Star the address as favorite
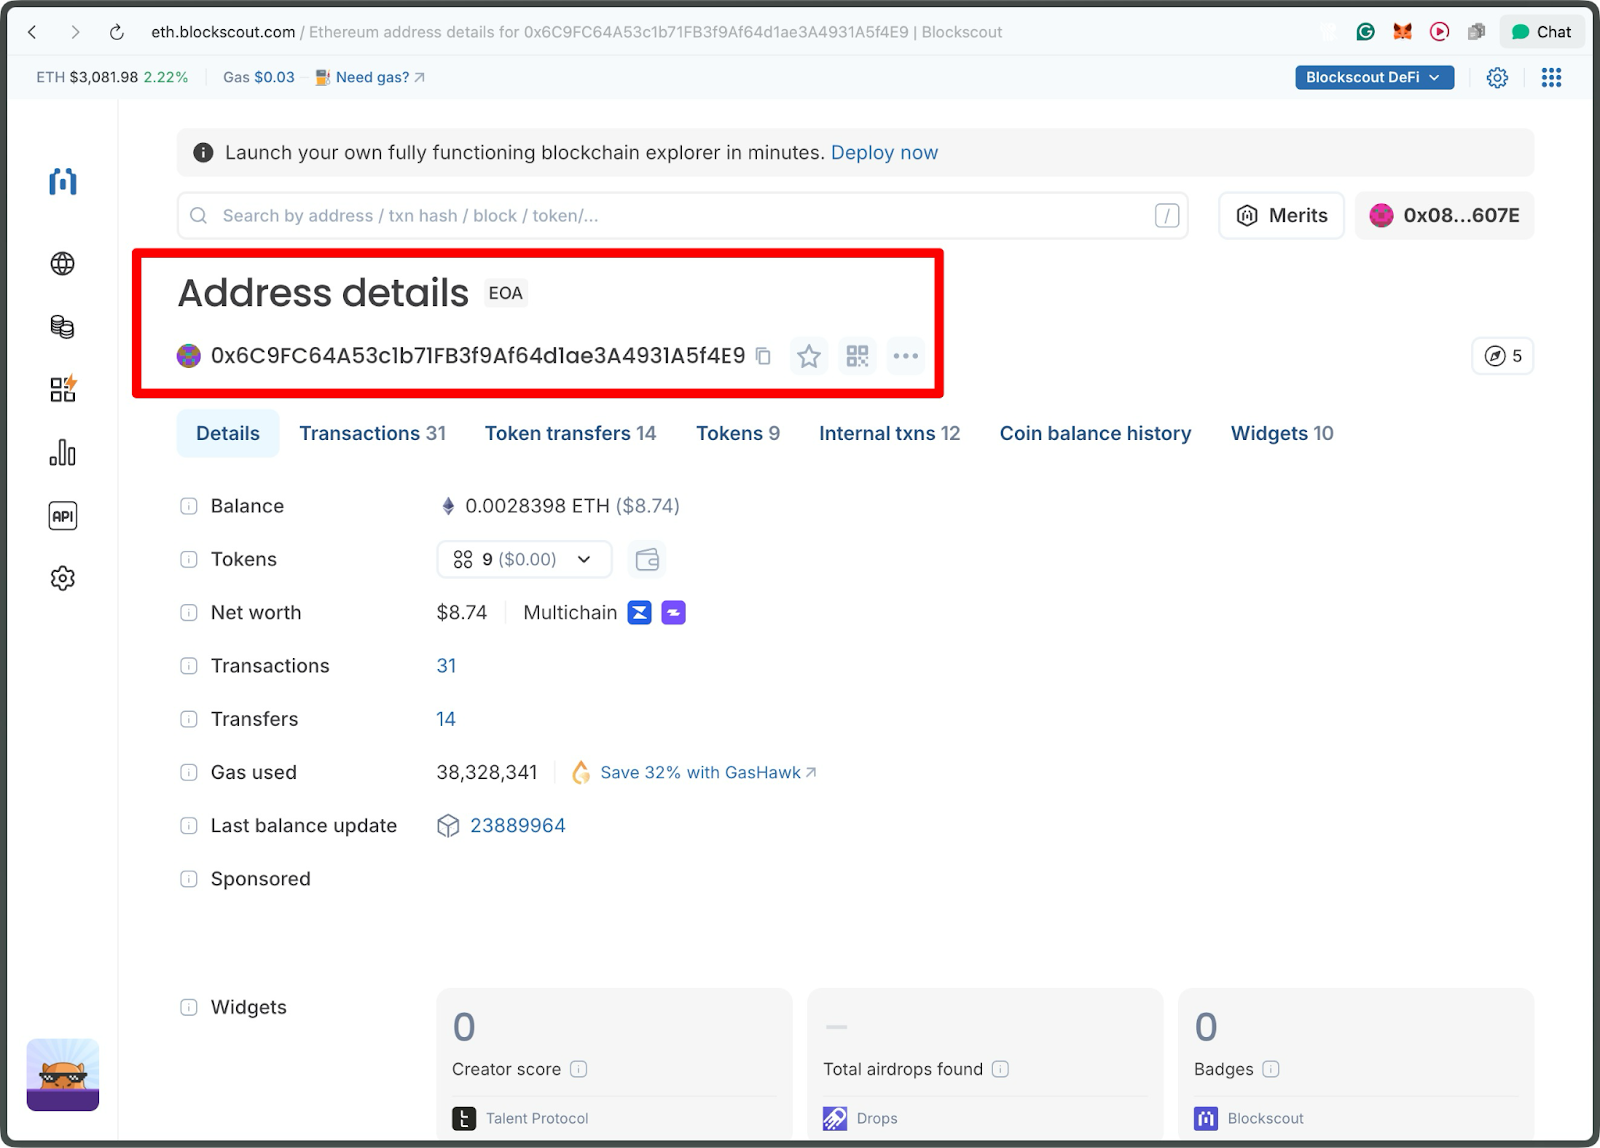The width and height of the screenshot is (1600, 1148). 808,356
